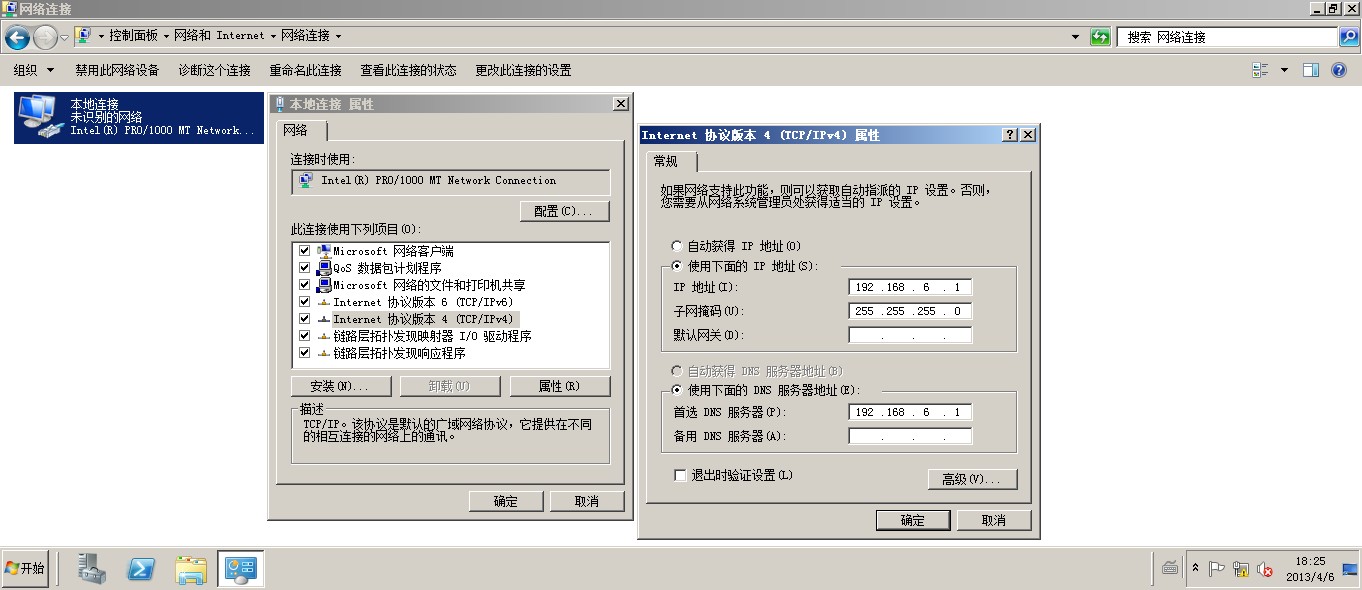Expand arrow after 网络连接 breadcrumb

(338, 36)
